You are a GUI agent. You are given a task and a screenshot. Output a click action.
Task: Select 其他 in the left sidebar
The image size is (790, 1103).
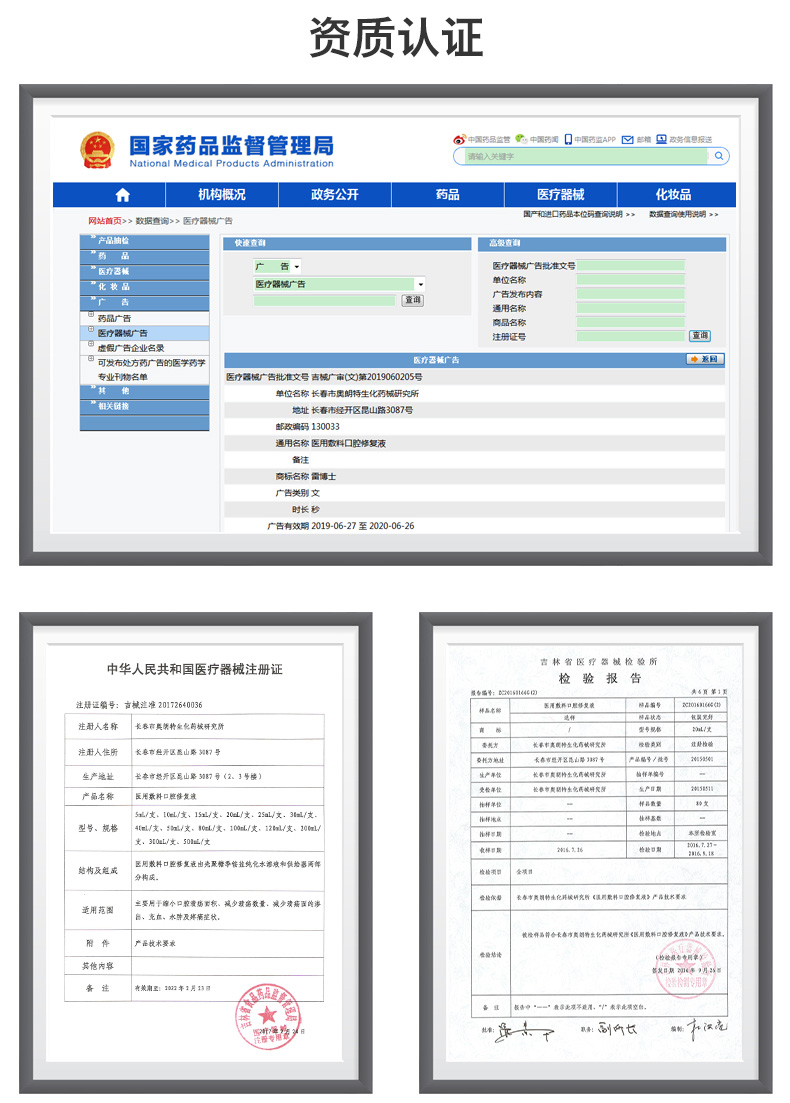pyautogui.click(x=144, y=391)
